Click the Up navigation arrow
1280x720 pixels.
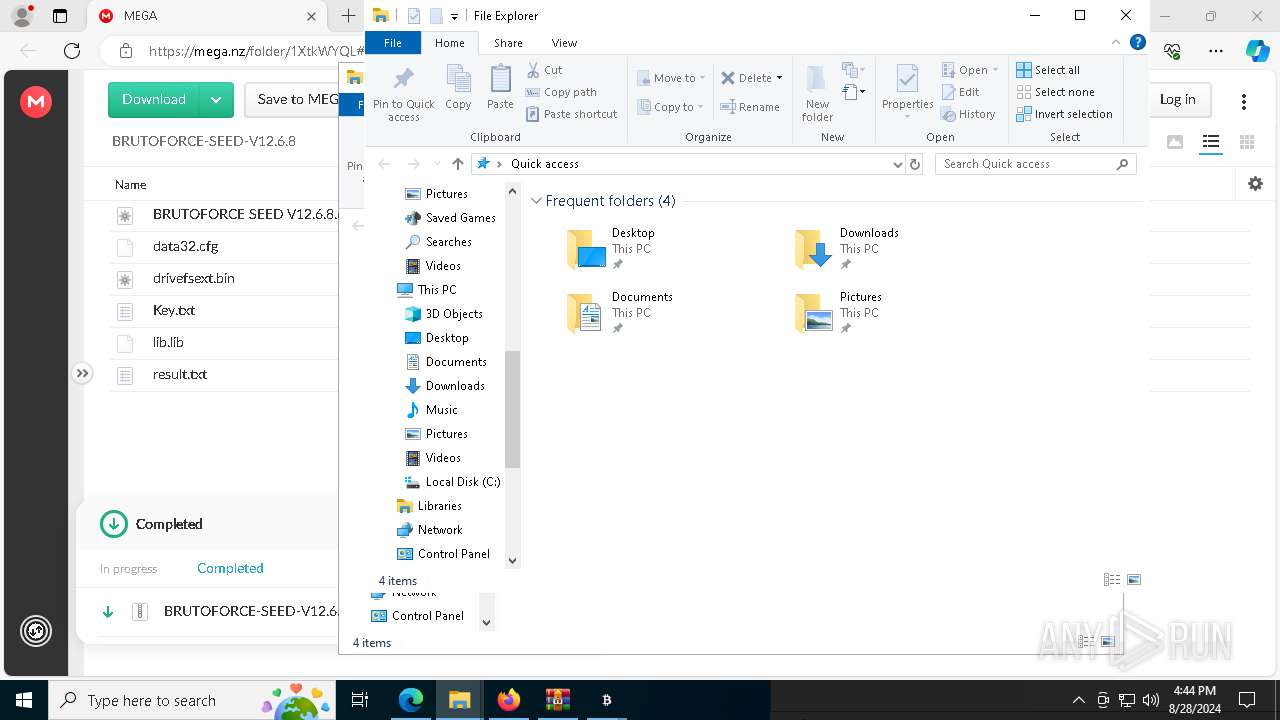tap(457, 164)
